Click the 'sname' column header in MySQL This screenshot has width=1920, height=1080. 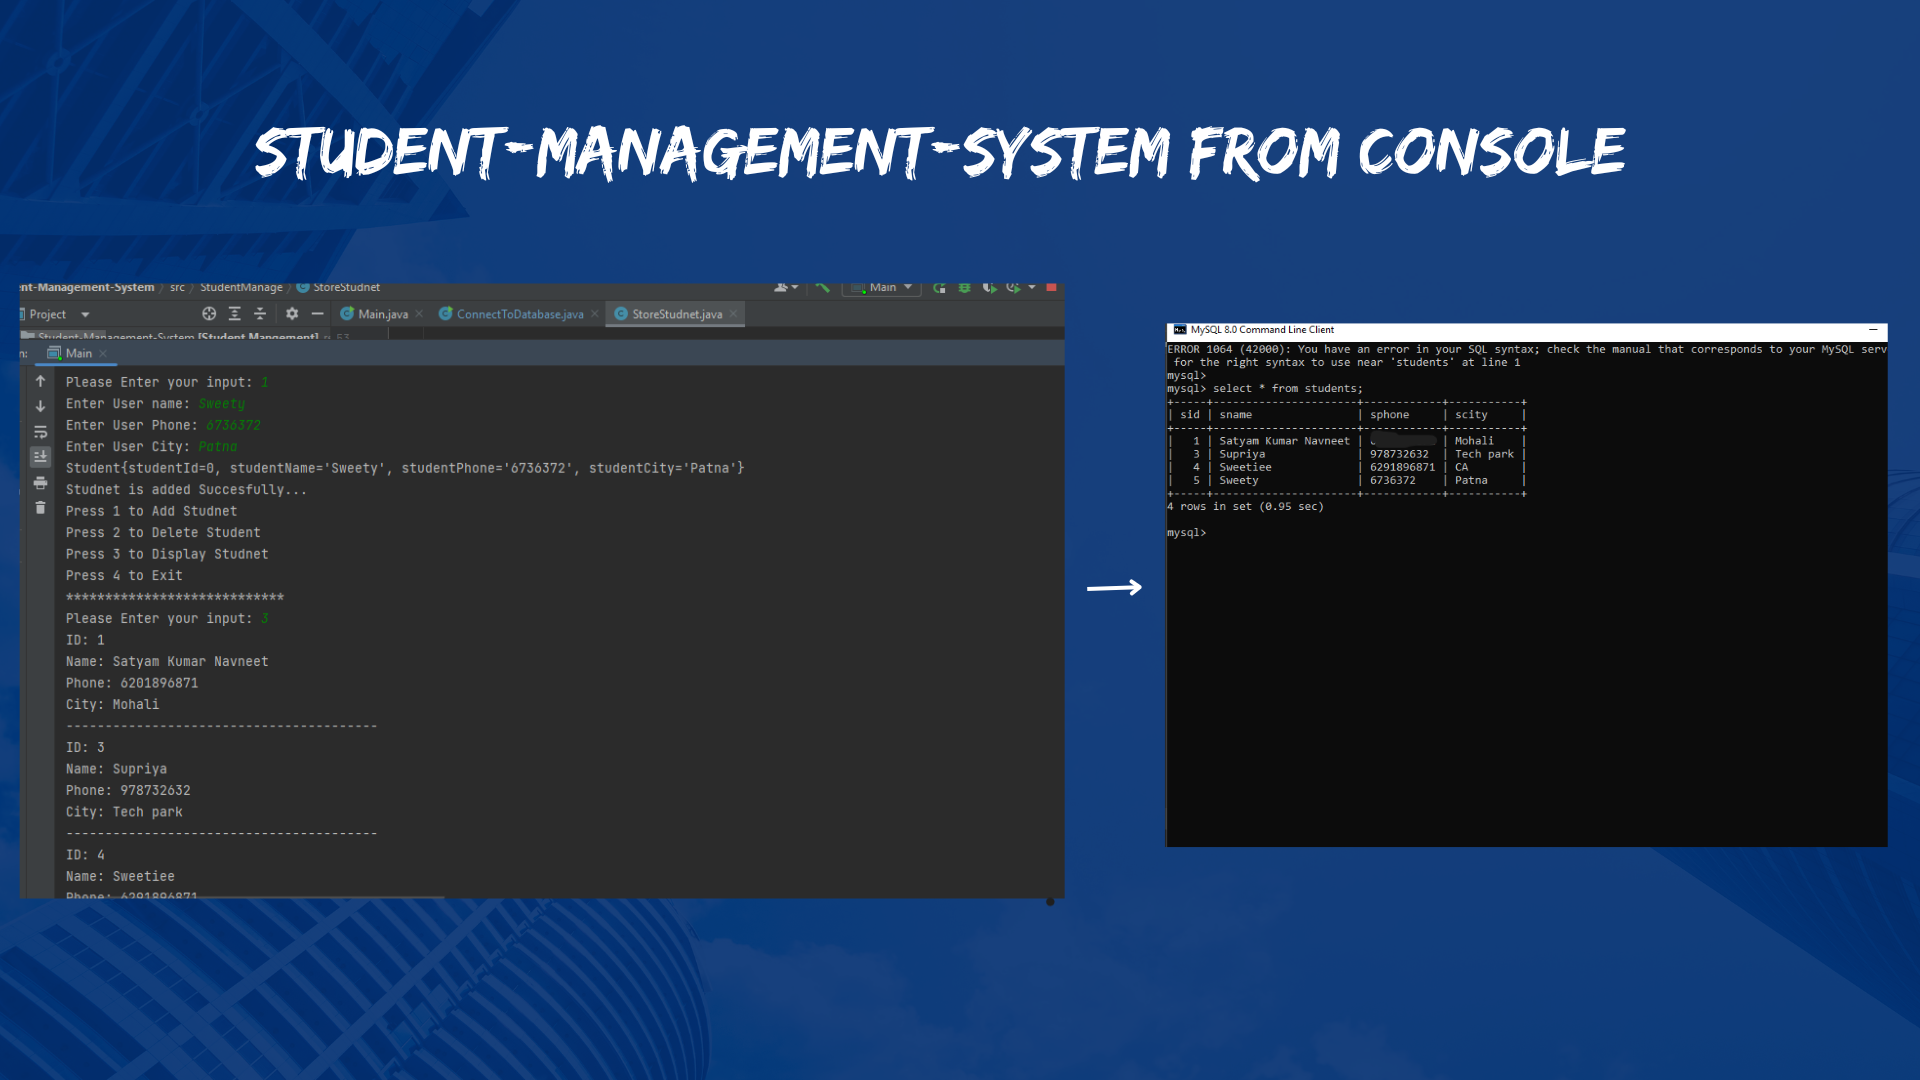point(1235,415)
